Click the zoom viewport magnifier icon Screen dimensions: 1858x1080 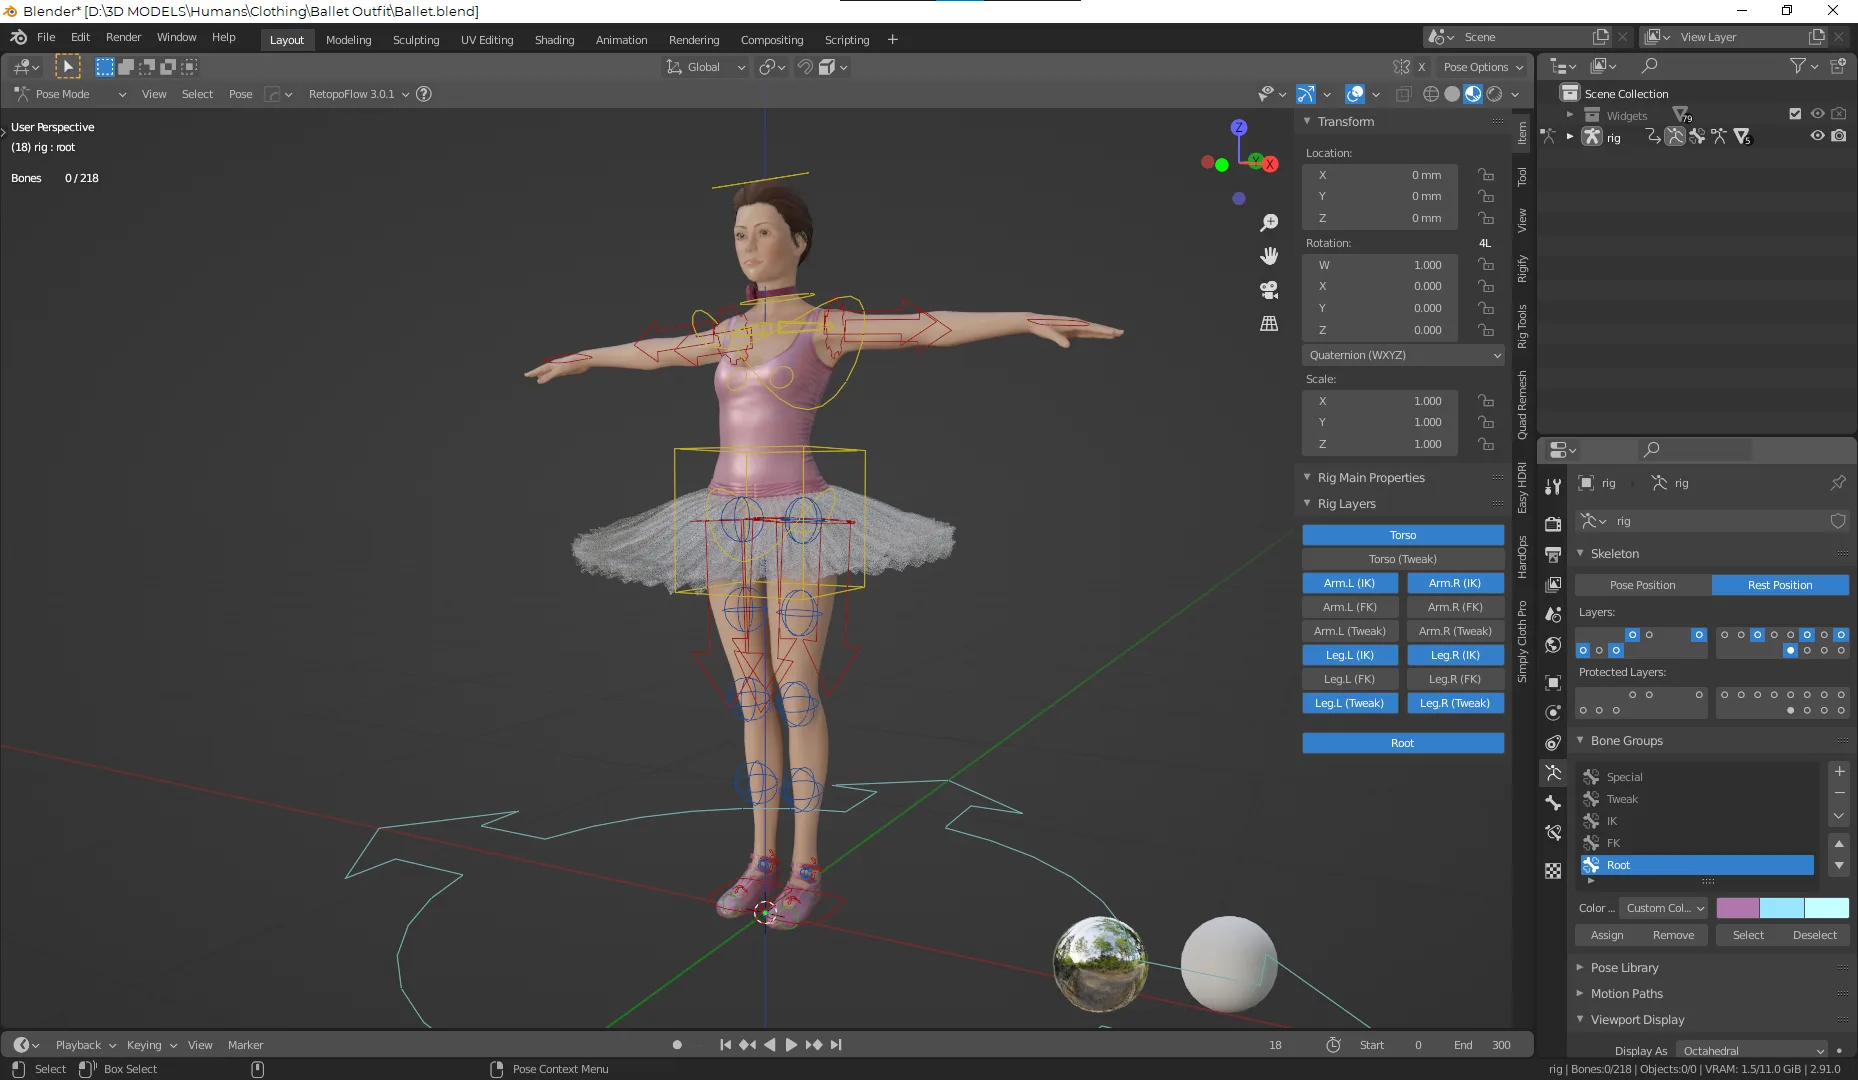[1269, 223]
